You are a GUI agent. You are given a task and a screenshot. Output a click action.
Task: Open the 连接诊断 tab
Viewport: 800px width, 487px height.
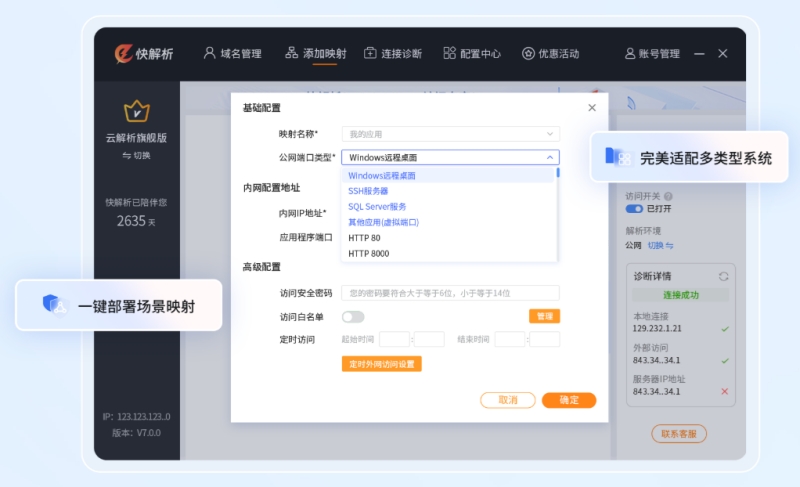(x=393, y=54)
